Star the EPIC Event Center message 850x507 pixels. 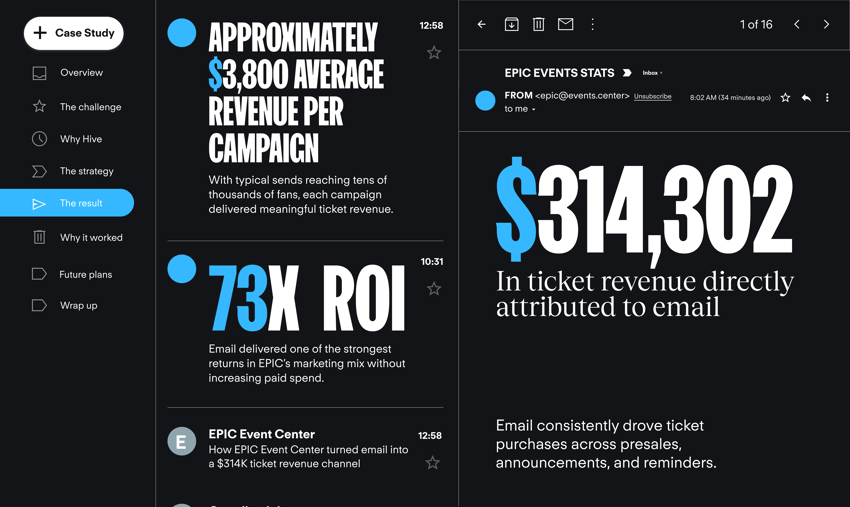click(x=433, y=463)
